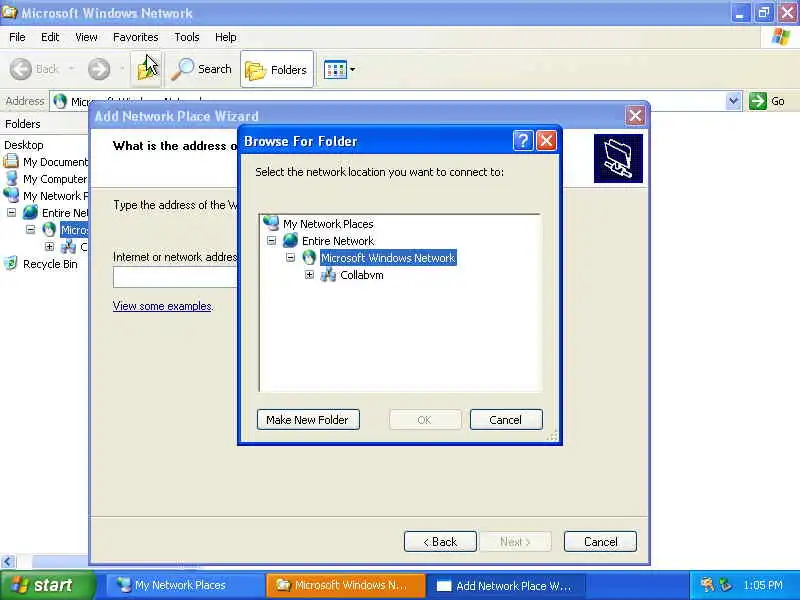800x600 pixels.
Task: Select Entire Network in the dialog tree
Action: (x=338, y=241)
